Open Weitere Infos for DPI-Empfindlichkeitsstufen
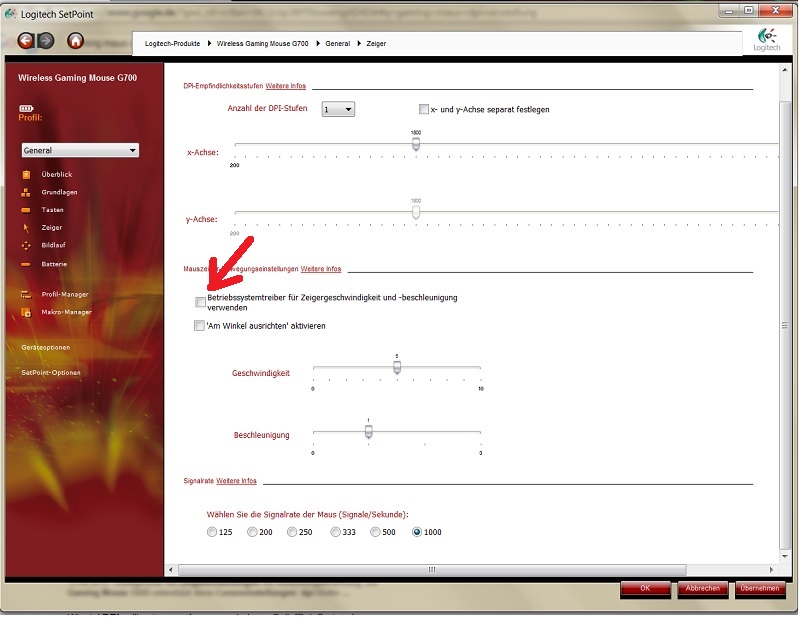 pyautogui.click(x=286, y=86)
